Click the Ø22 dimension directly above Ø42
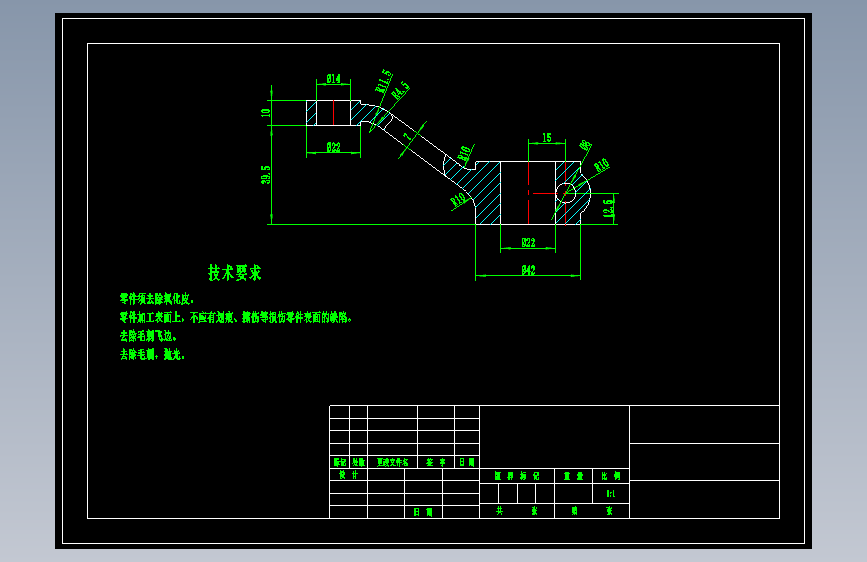The width and height of the screenshot is (867, 562). [x=528, y=242]
